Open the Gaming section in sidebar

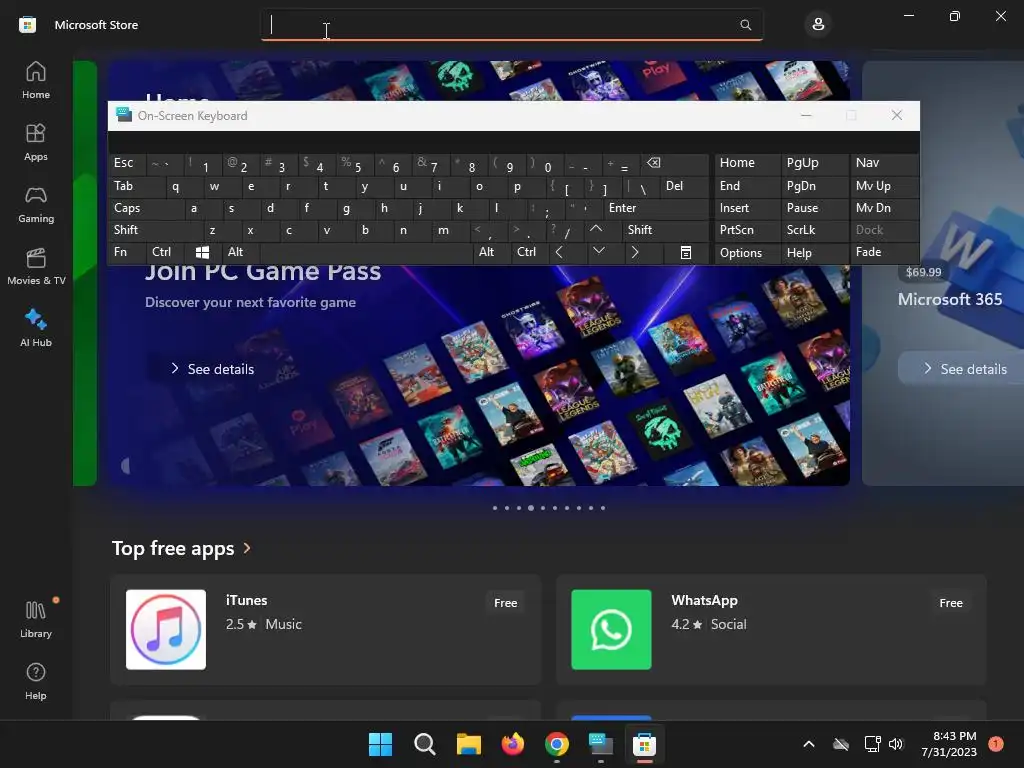(36, 205)
